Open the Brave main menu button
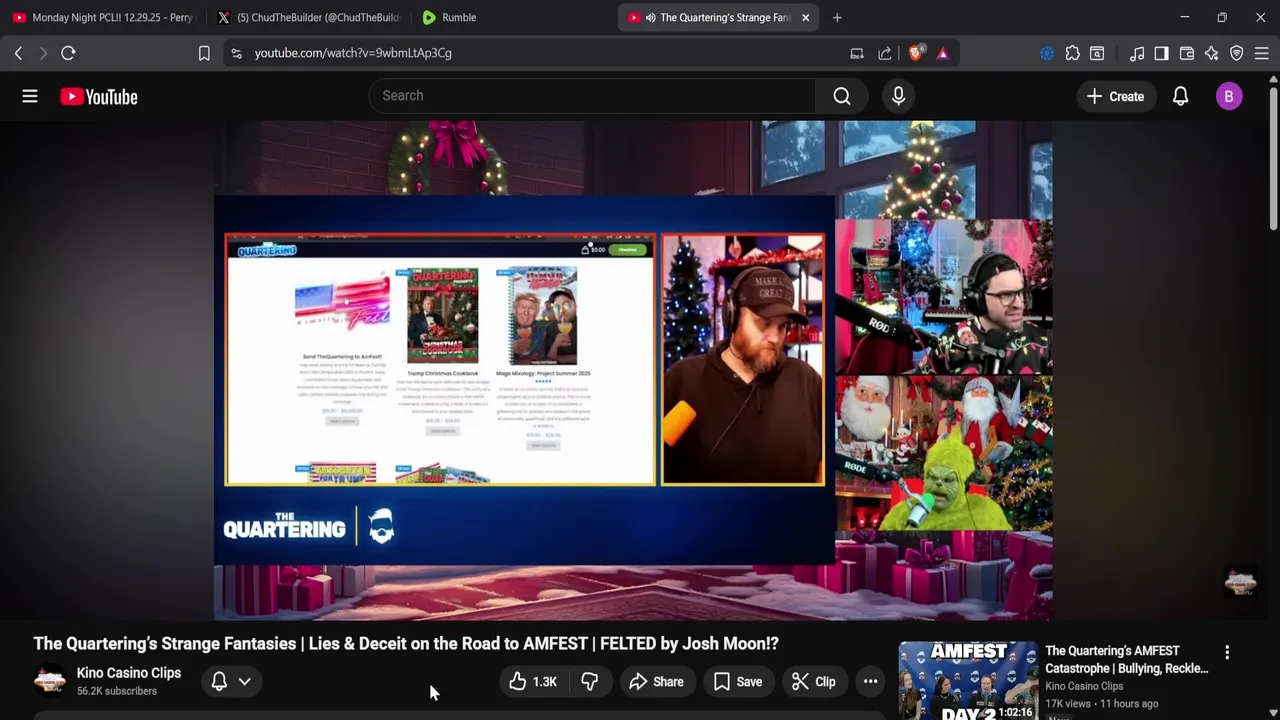 tap(1261, 53)
